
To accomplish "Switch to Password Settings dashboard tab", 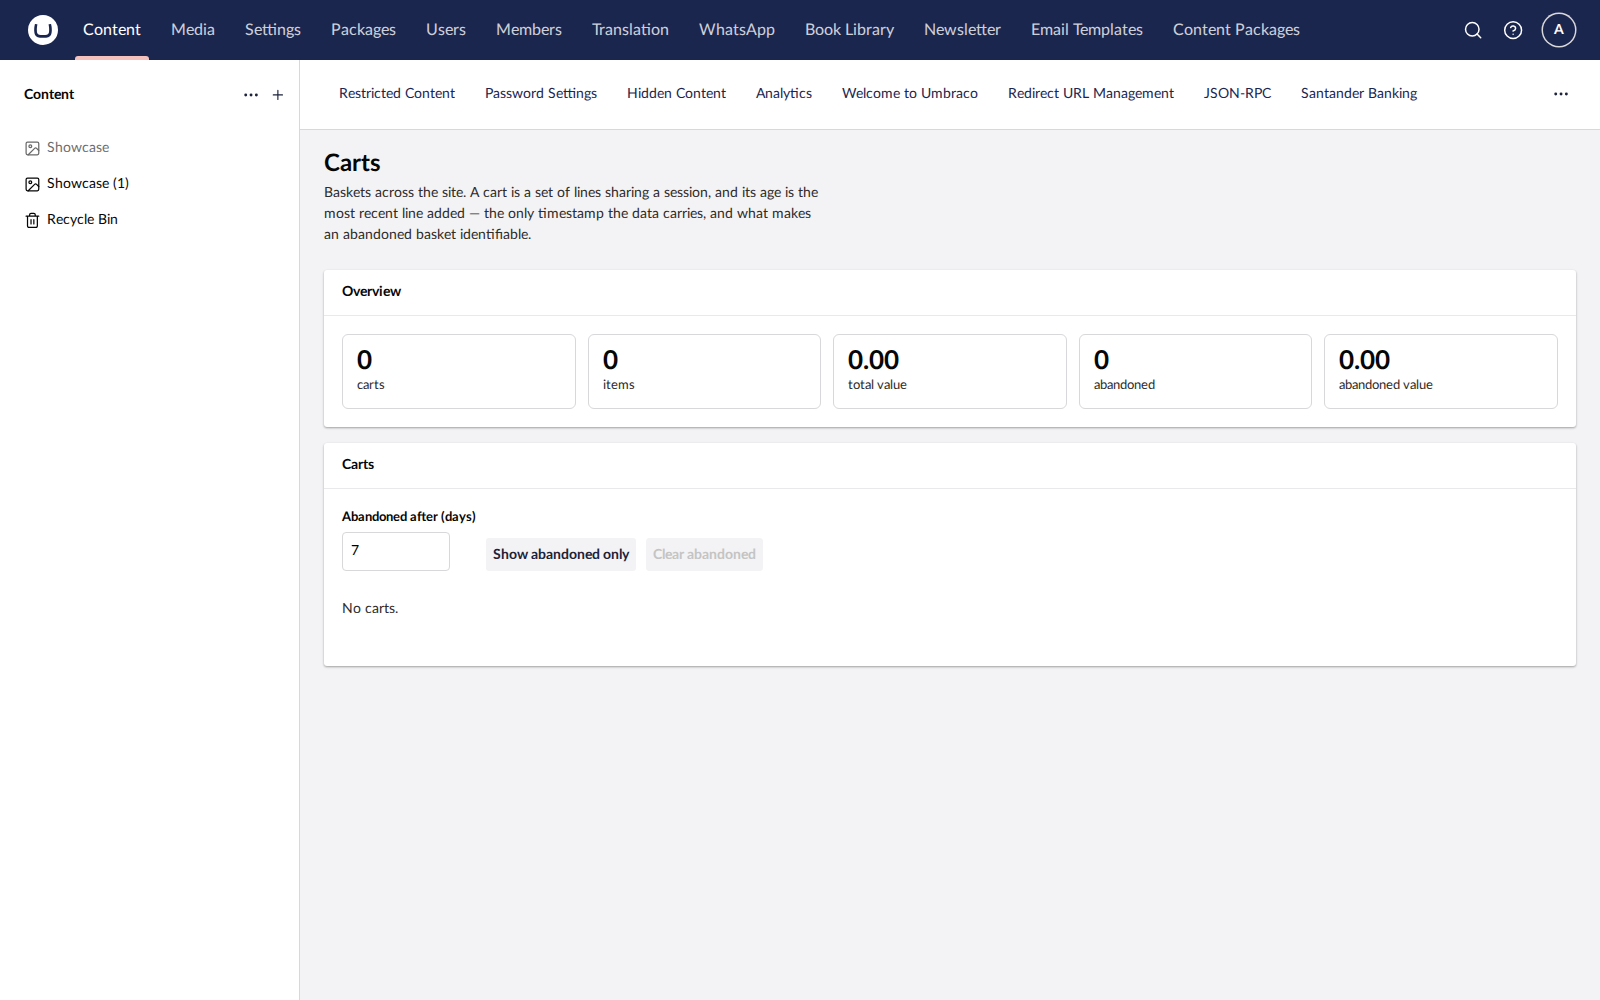I will pyautogui.click(x=541, y=94).
